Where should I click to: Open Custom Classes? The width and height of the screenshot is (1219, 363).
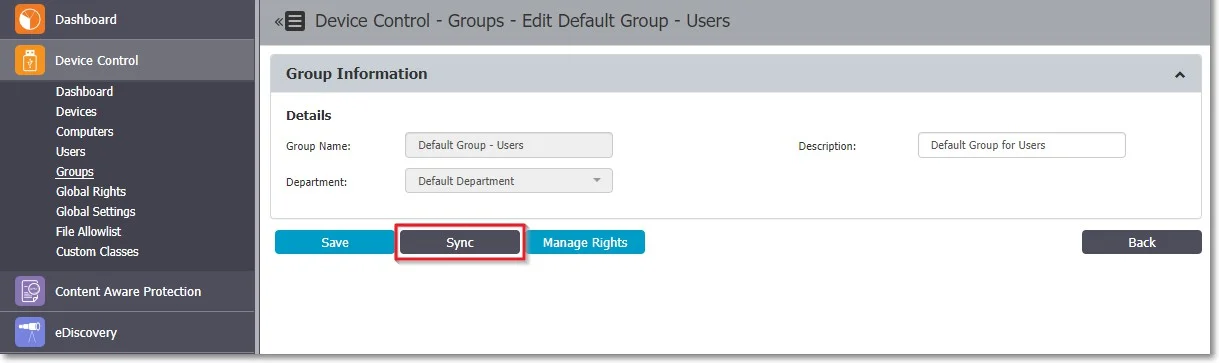pyautogui.click(x=97, y=251)
